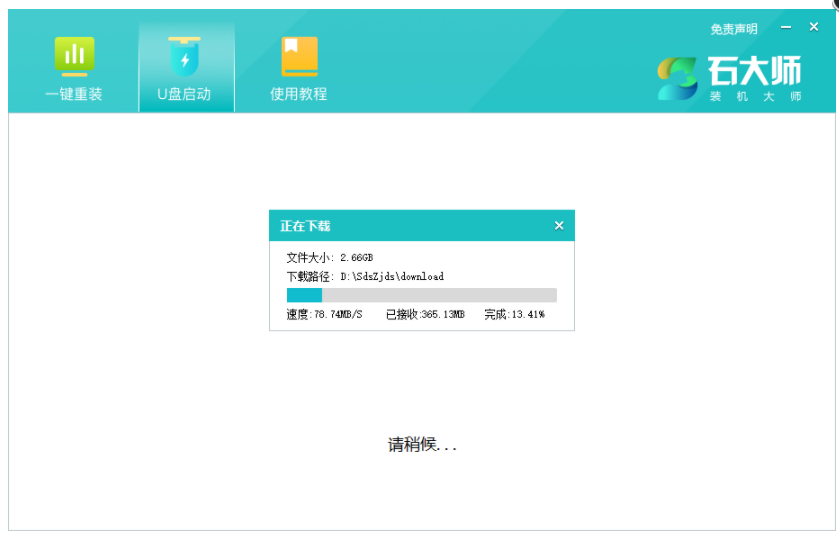The height and width of the screenshot is (536, 839).
Task: Open the 使用教程 tab
Action: 299,68
